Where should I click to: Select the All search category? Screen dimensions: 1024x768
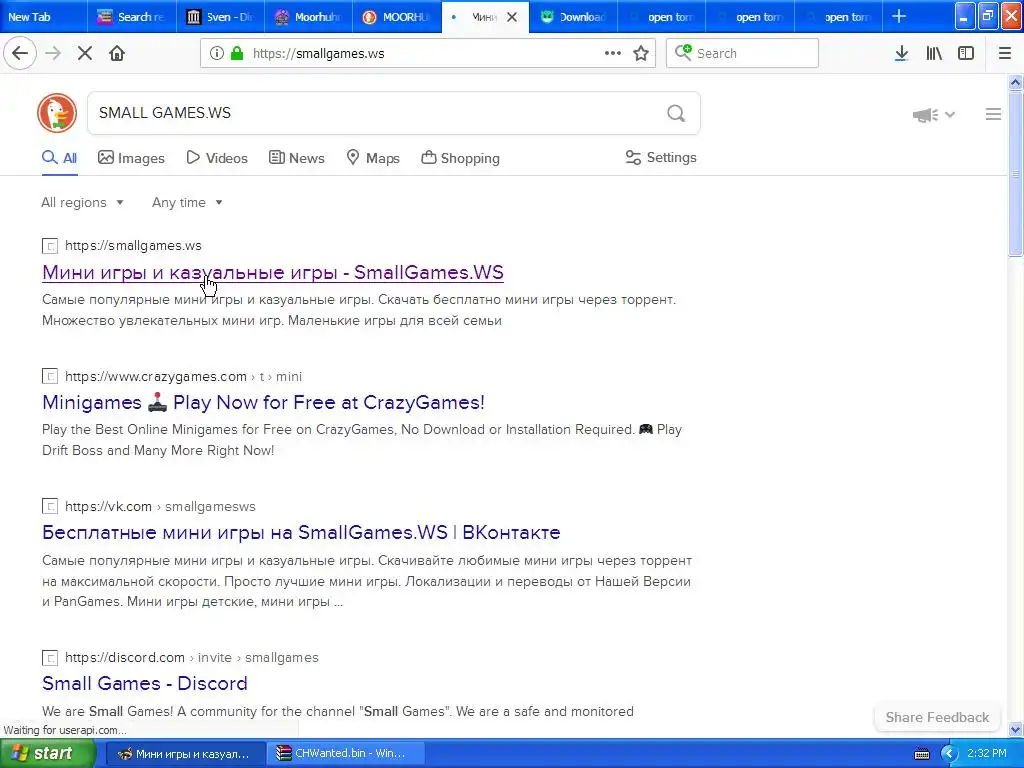pyautogui.click(x=59, y=158)
